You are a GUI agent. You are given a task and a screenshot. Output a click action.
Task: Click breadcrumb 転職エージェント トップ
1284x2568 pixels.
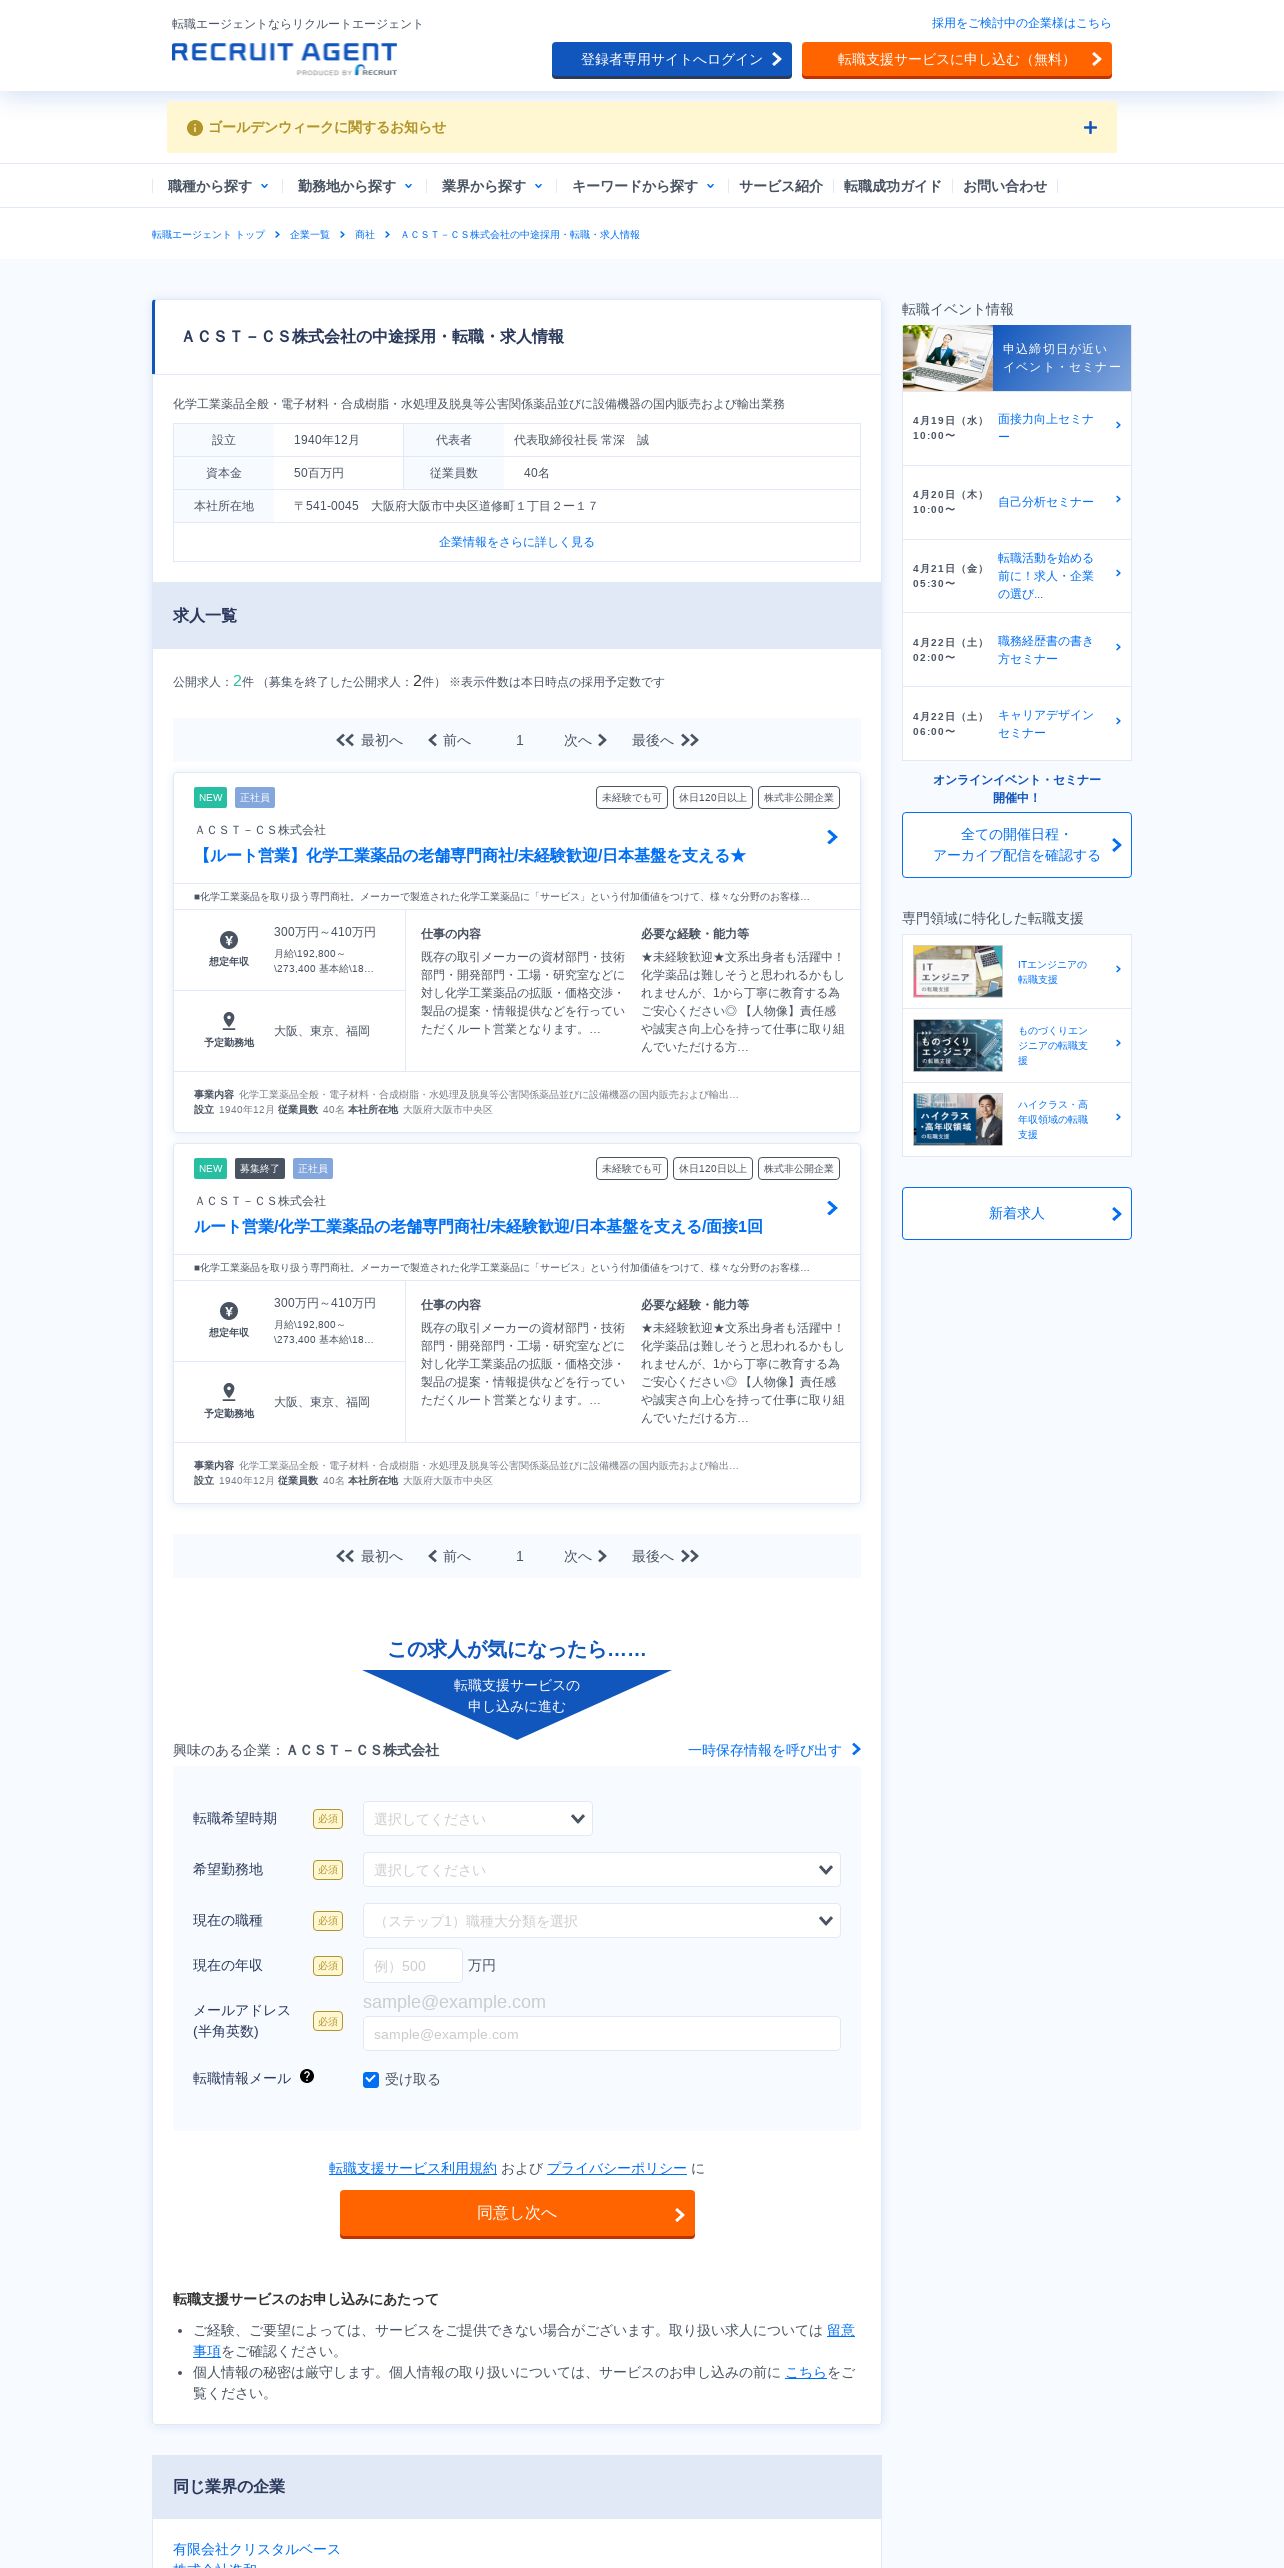tap(208, 235)
